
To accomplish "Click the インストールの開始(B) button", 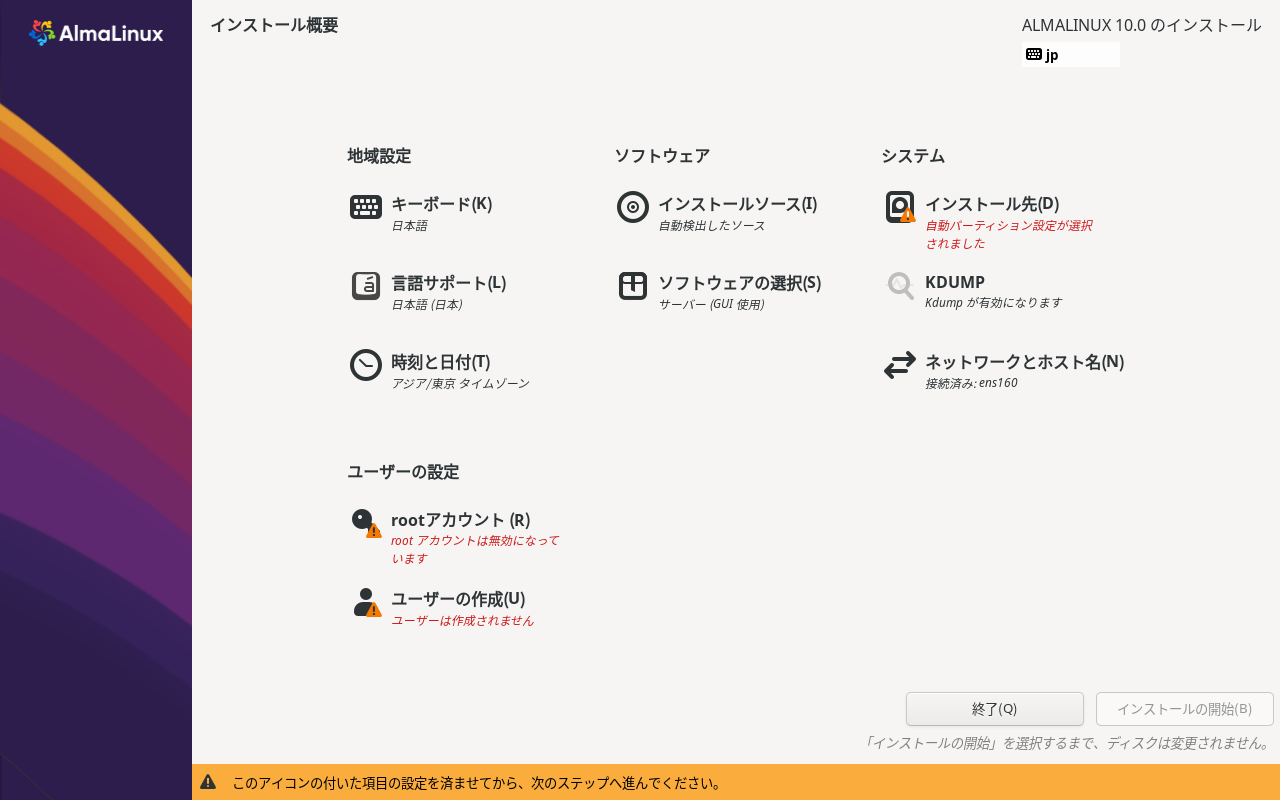I will pyautogui.click(x=1185, y=709).
